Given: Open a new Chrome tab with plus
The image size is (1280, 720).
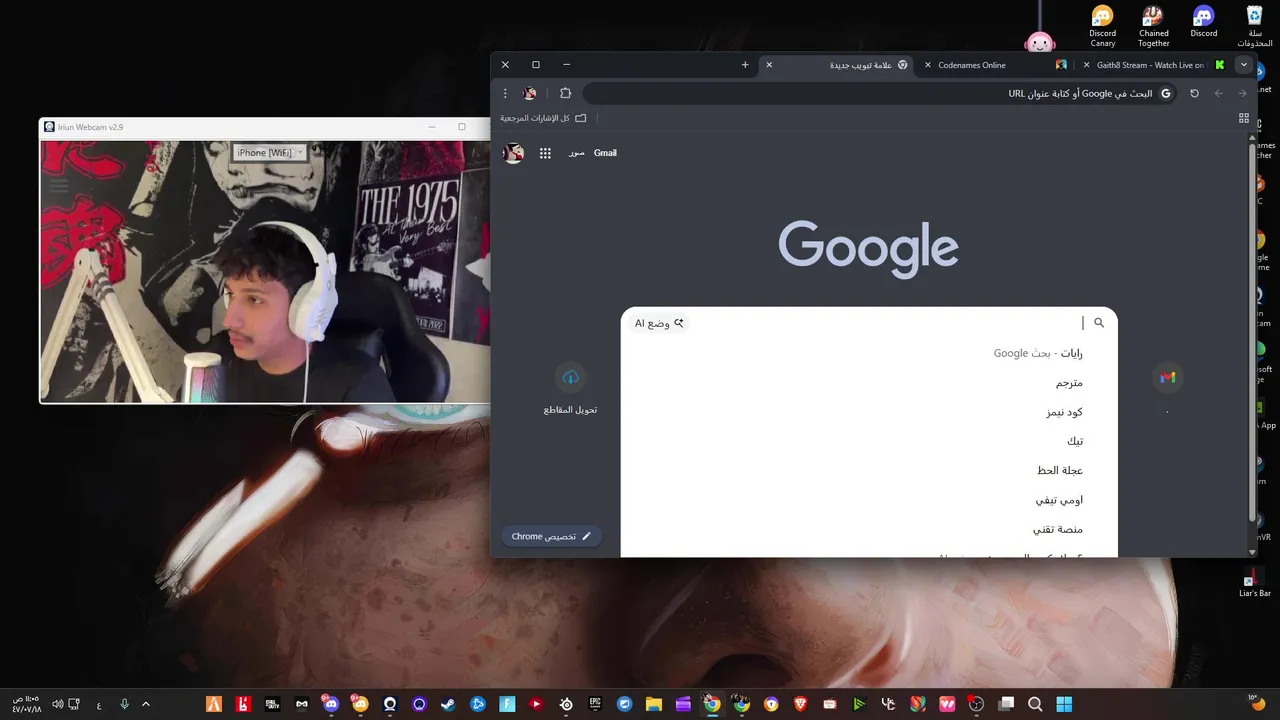Looking at the screenshot, I should (x=745, y=65).
